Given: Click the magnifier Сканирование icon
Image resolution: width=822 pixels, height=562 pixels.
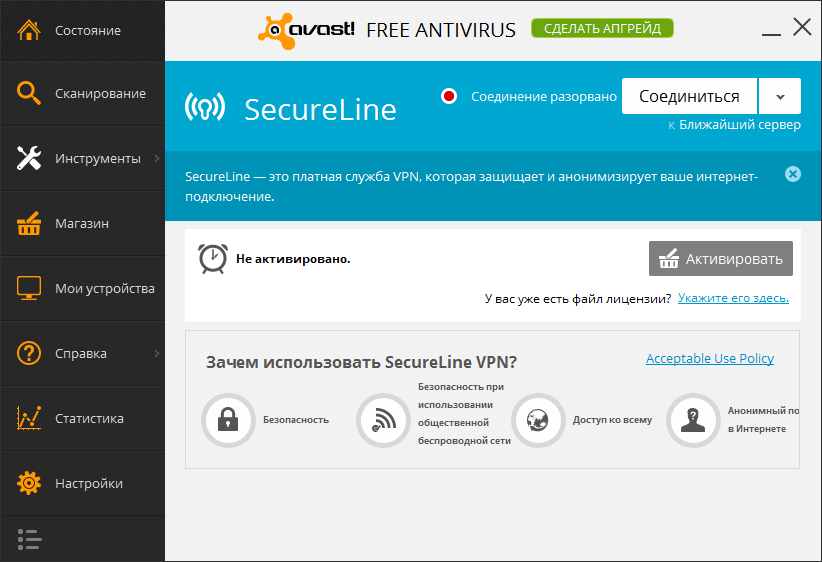Looking at the screenshot, I should 29,93.
